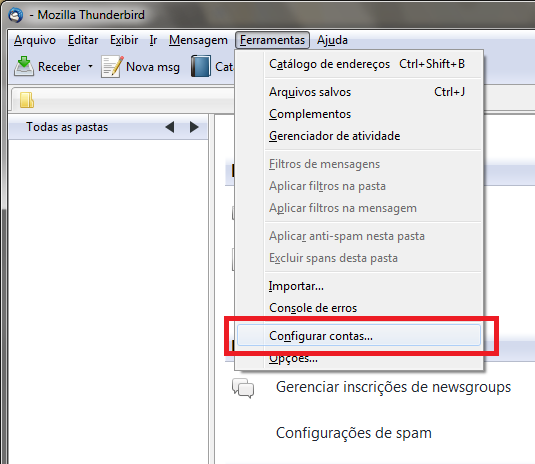Click the newsgroups chat bubble icon
The image size is (535, 464).
pos(243,388)
